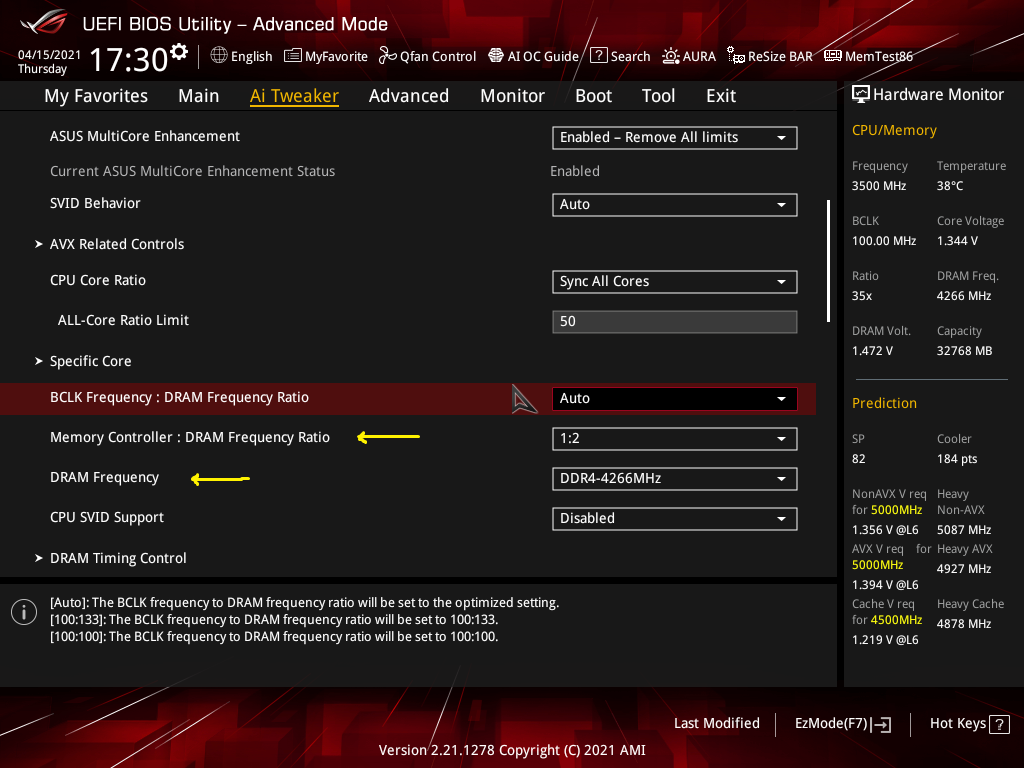1024x768 pixels.
Task: Click the English language globe icon
Action: tap(219, 56)
